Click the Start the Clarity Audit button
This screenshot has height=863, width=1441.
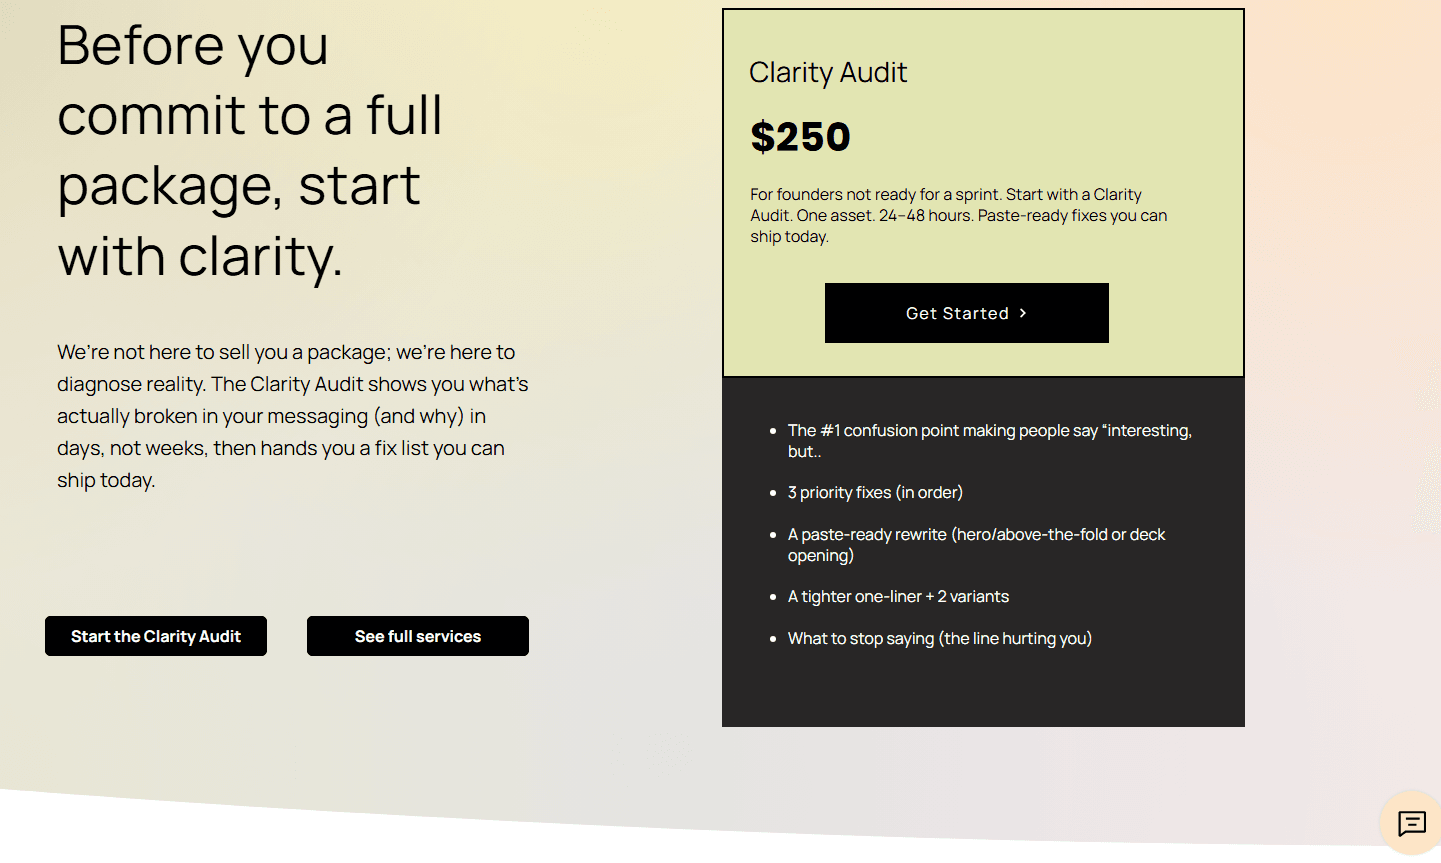155,635
